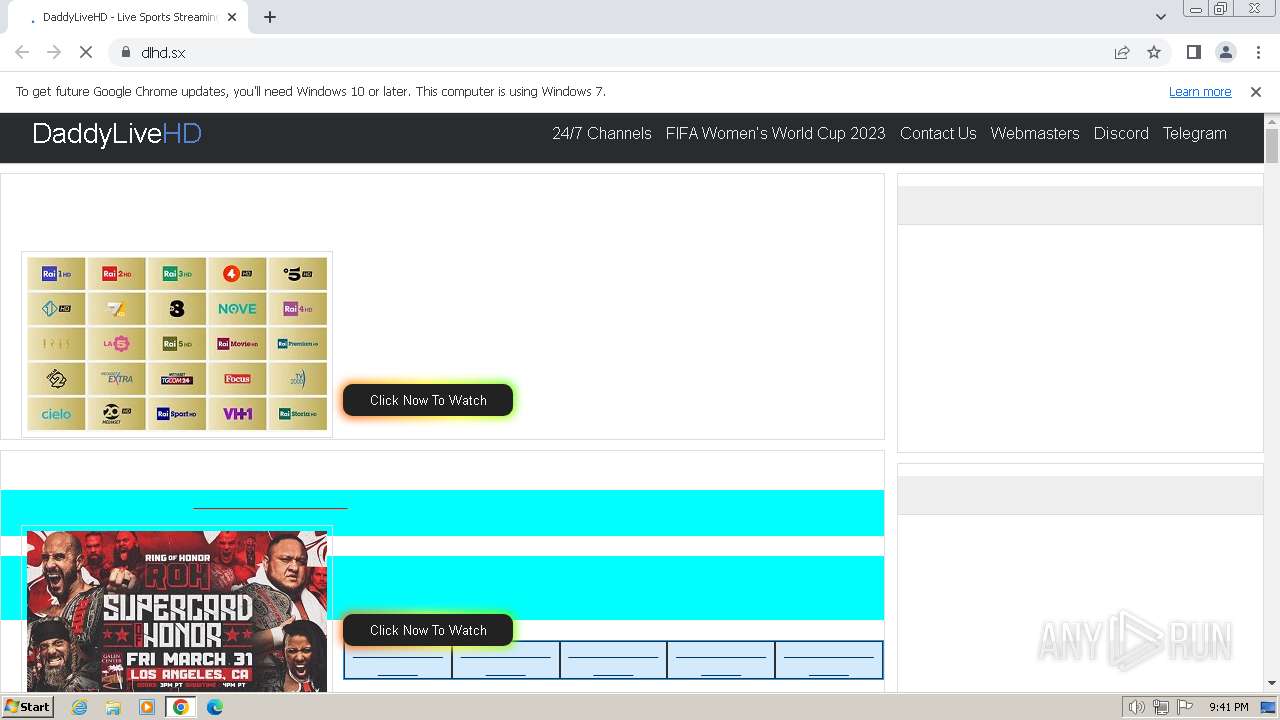Open the network status tray icon
The image size is (1280, 720).
[x=1161, y=707]
